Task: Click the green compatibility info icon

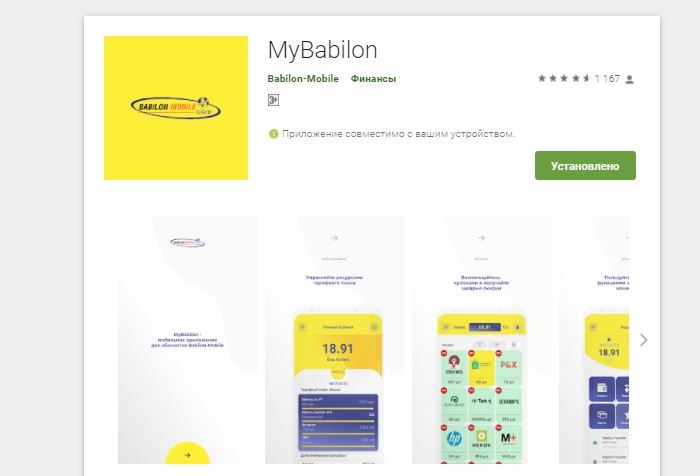Action: tap(273, 134)
